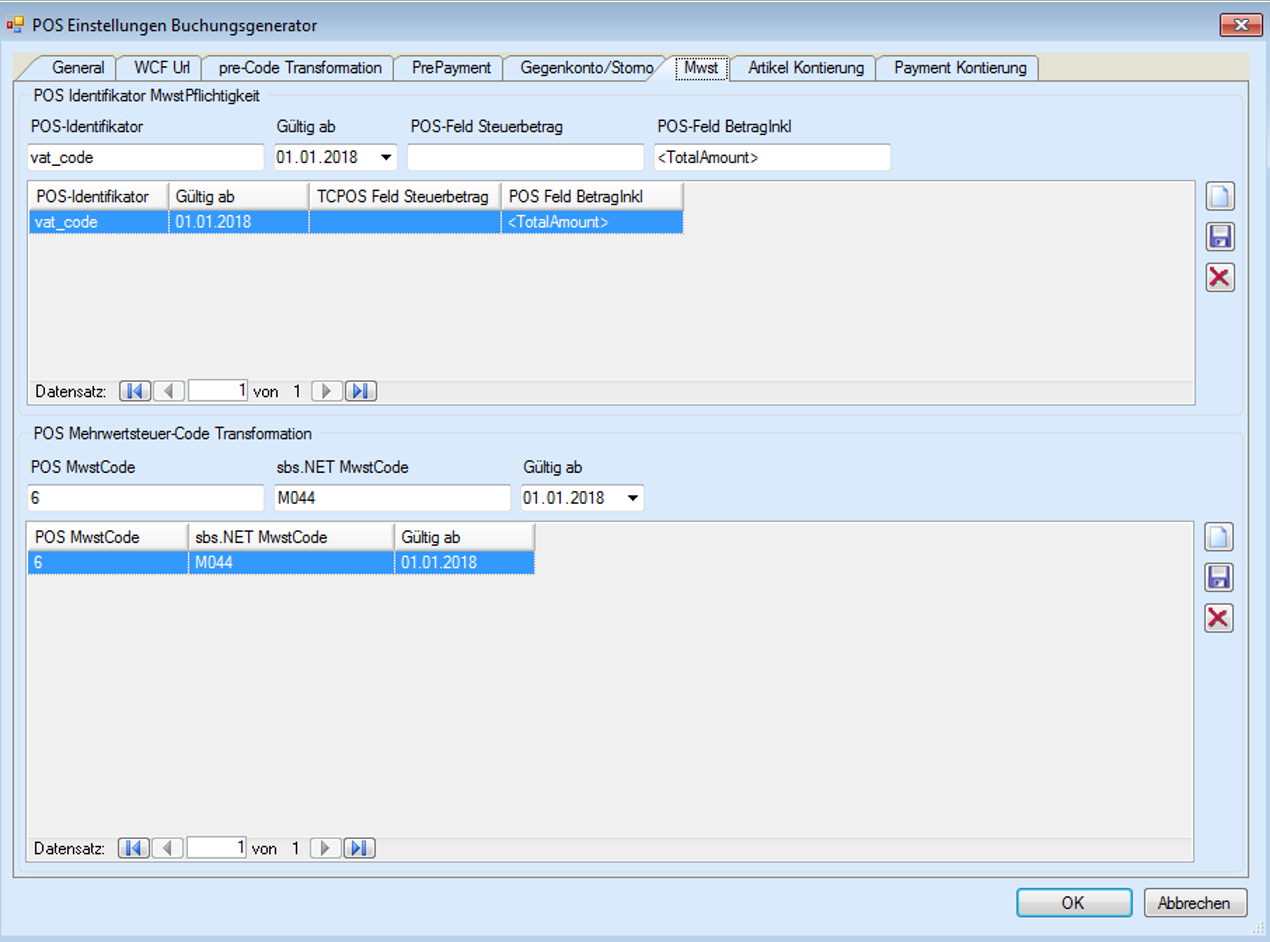Expand Gültig ab dropdown in Transformation section
Image resolution: width=1270 pixels, height=942 pixels.
(x=631, y=498)
